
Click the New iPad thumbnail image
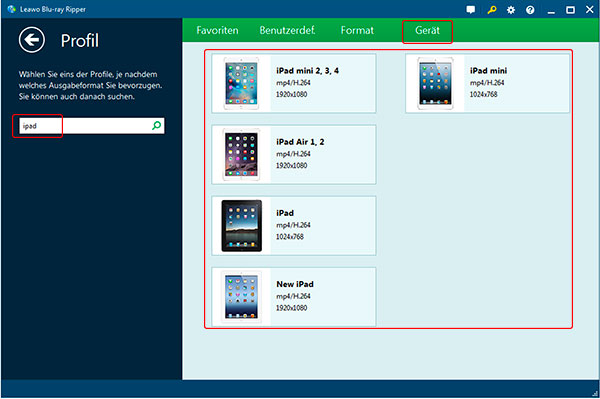[x=241, y=297]
